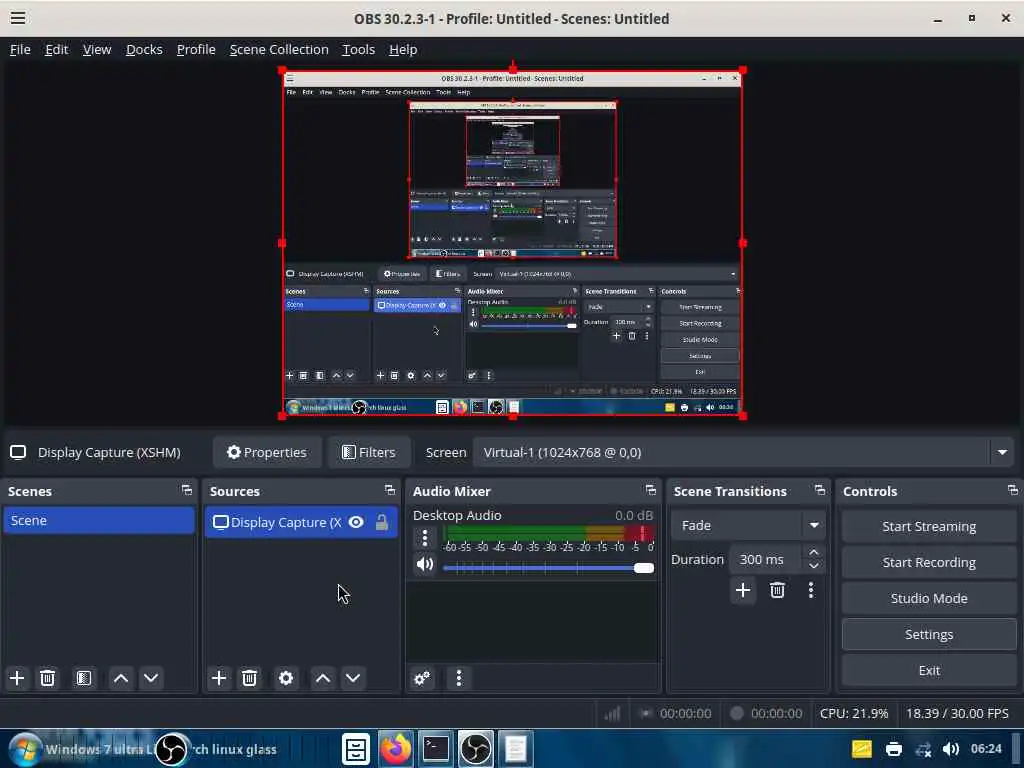Remove the scene transition via its trash icon

click(x=777, y=590)
